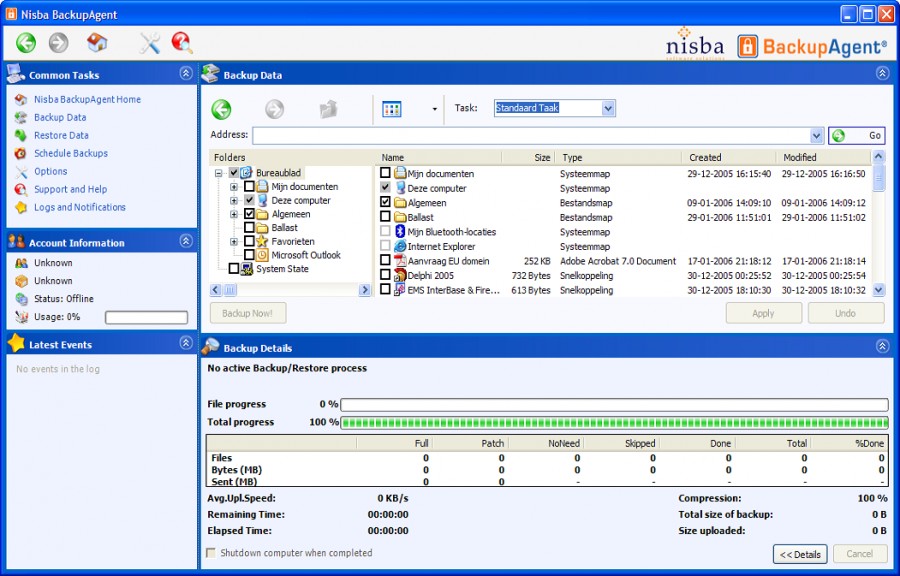
Task: Click the view mode grid icon
Action: [392, 109]
